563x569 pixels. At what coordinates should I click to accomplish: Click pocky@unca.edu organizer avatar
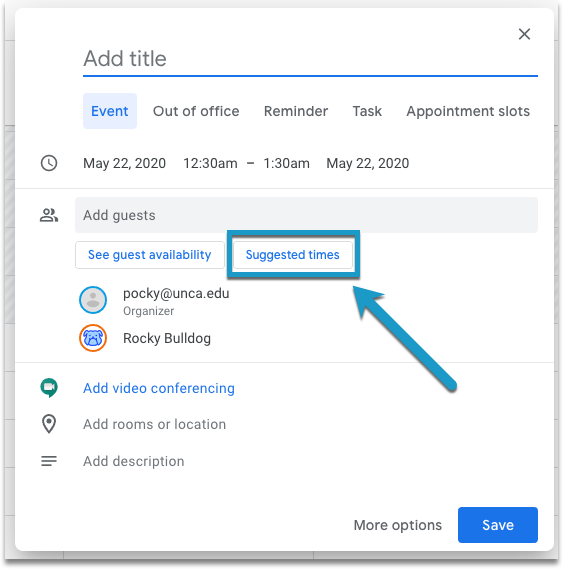click(93, 300)
